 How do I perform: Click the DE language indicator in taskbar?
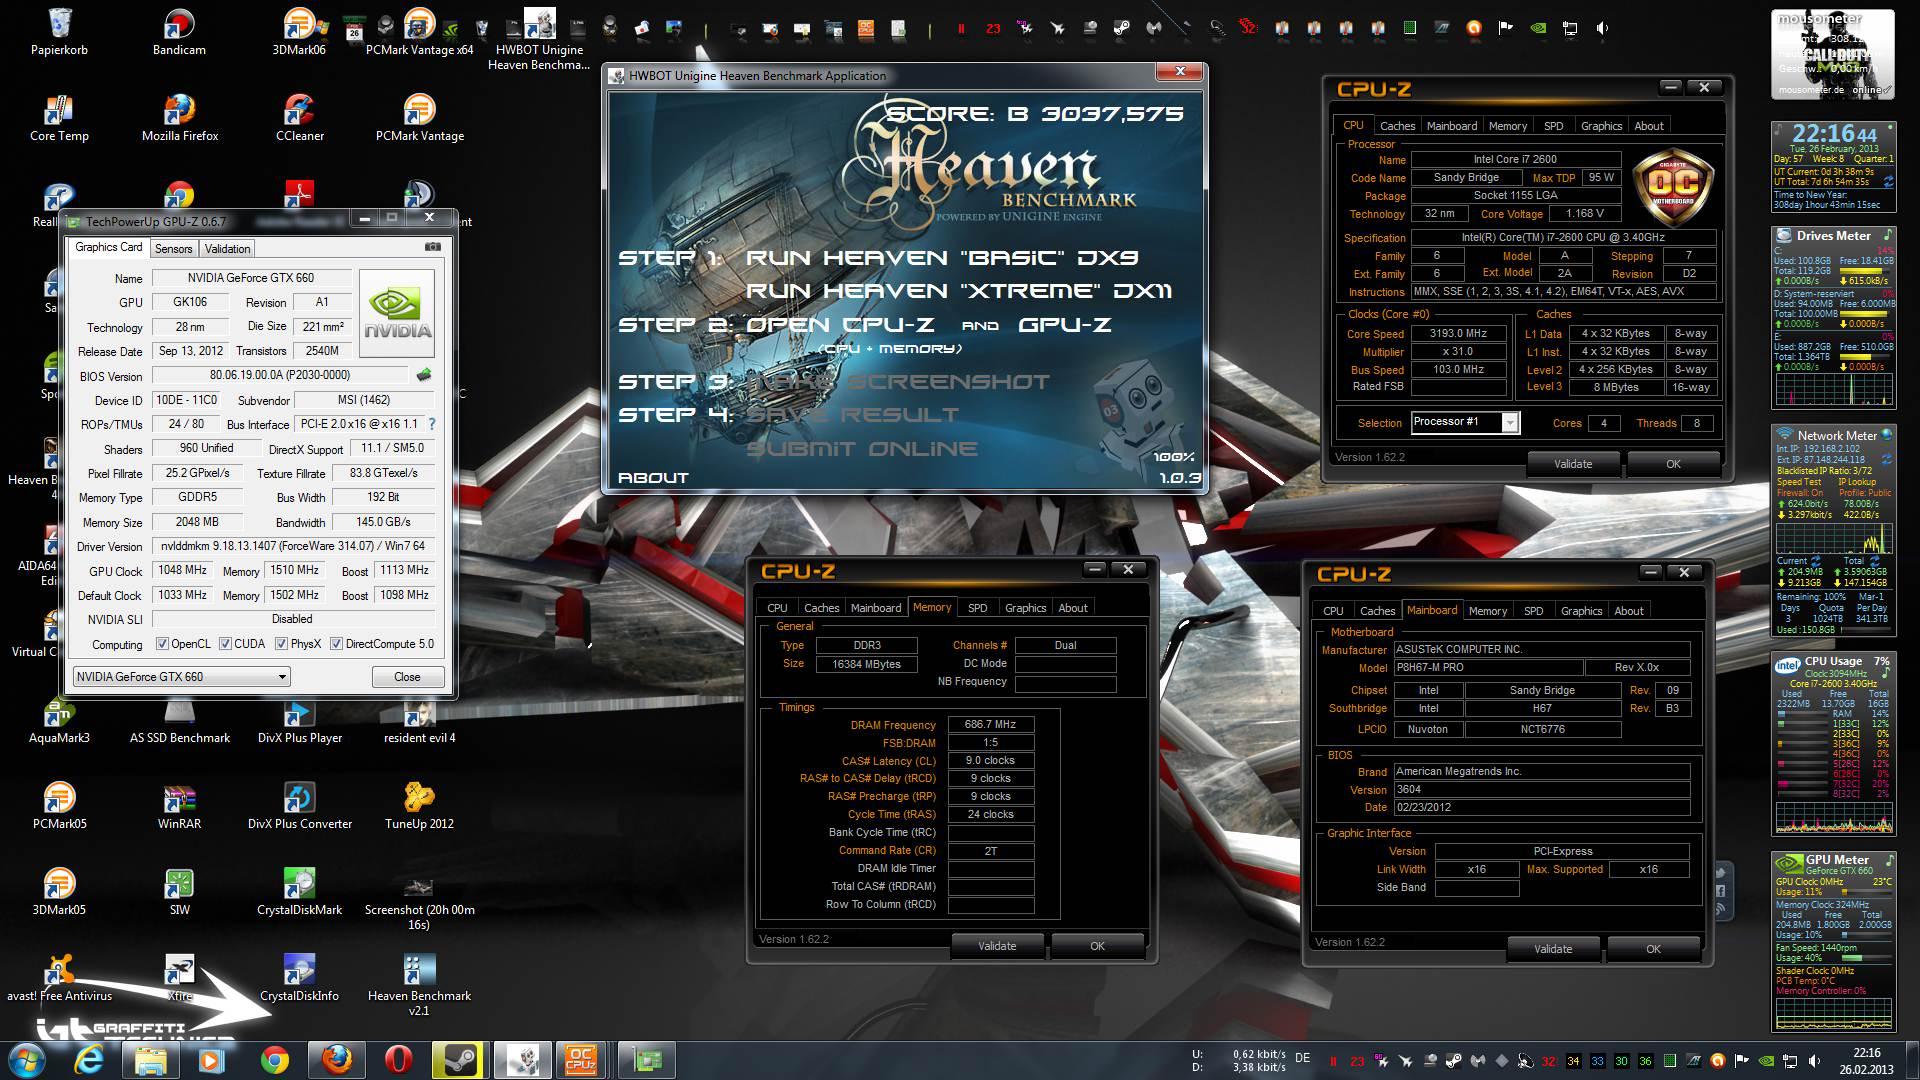1303,1058
